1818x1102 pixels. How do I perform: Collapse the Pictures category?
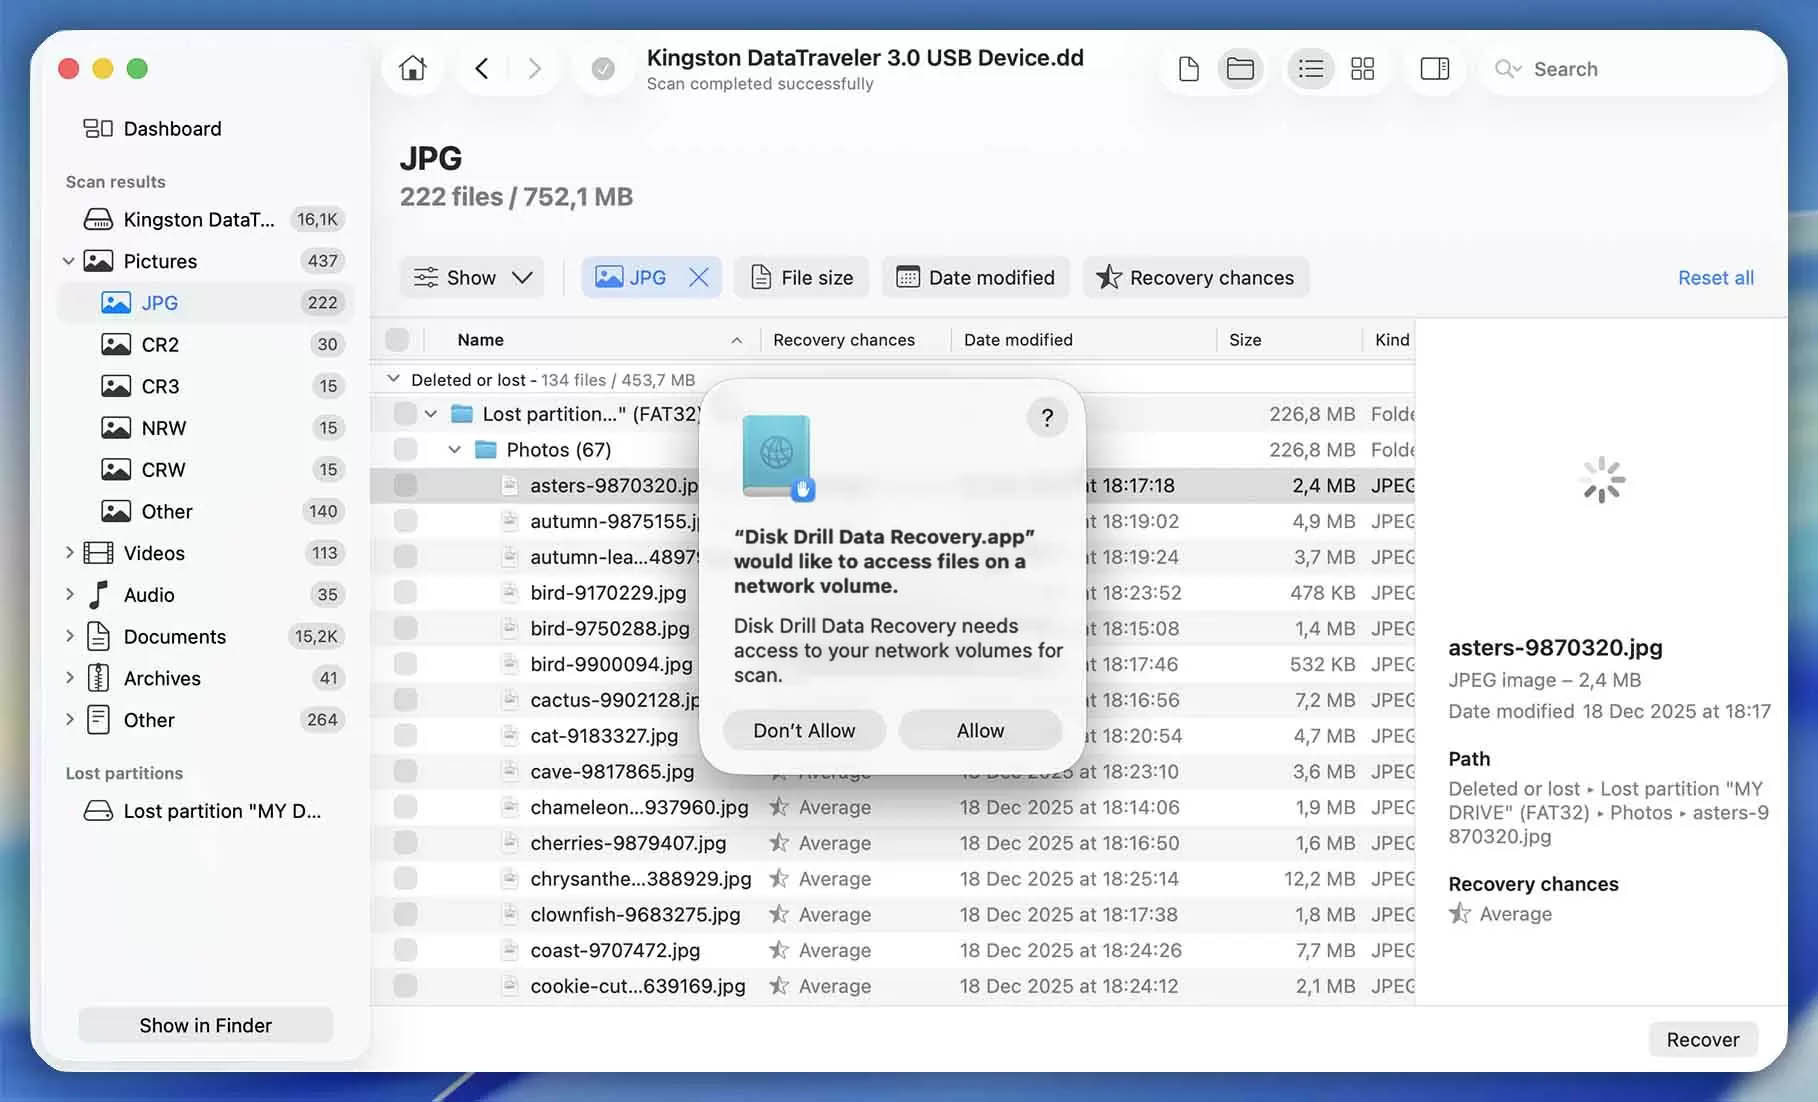click(68, 261)
